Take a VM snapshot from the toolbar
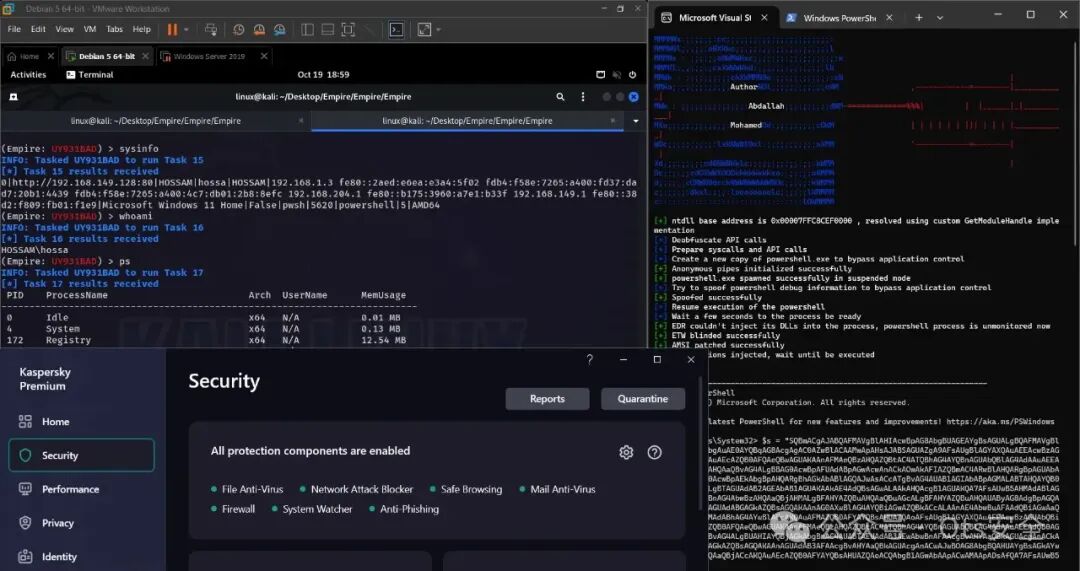Viewport: 1080px width, 571px height. 238,30
